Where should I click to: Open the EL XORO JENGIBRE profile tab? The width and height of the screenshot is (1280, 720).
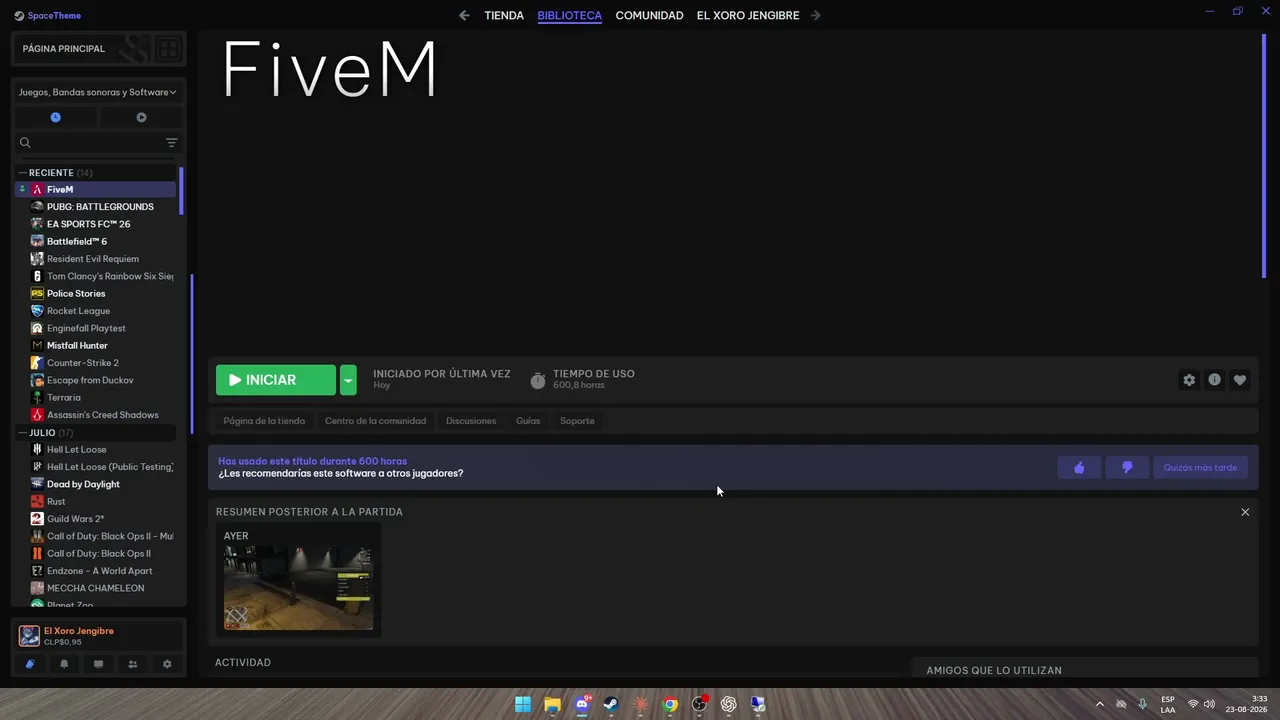pyautogui.click(x=748, y=15)
